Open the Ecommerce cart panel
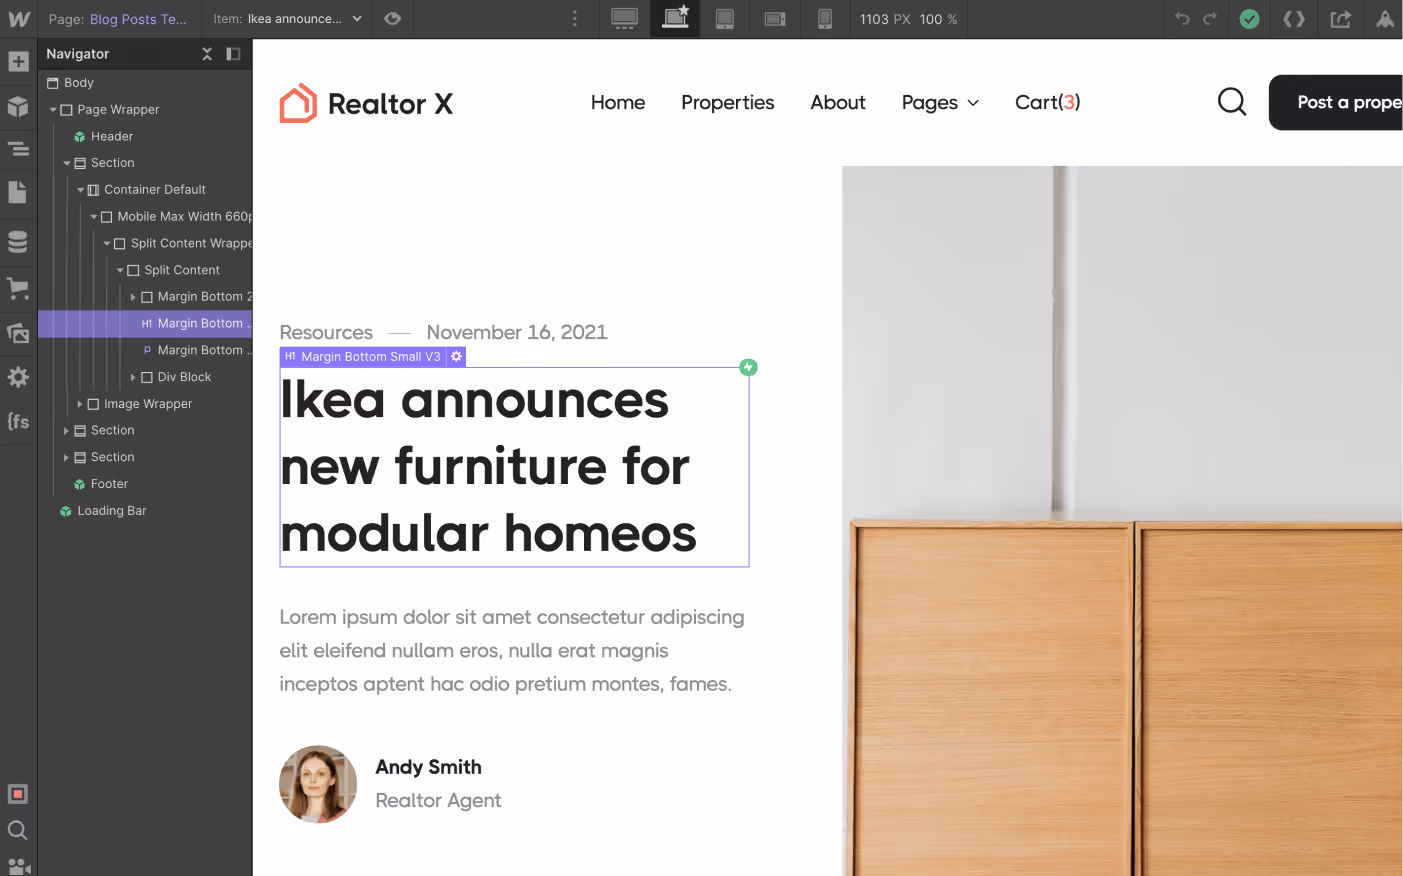This screenshot has width=1403, height=876. point(18,289)
